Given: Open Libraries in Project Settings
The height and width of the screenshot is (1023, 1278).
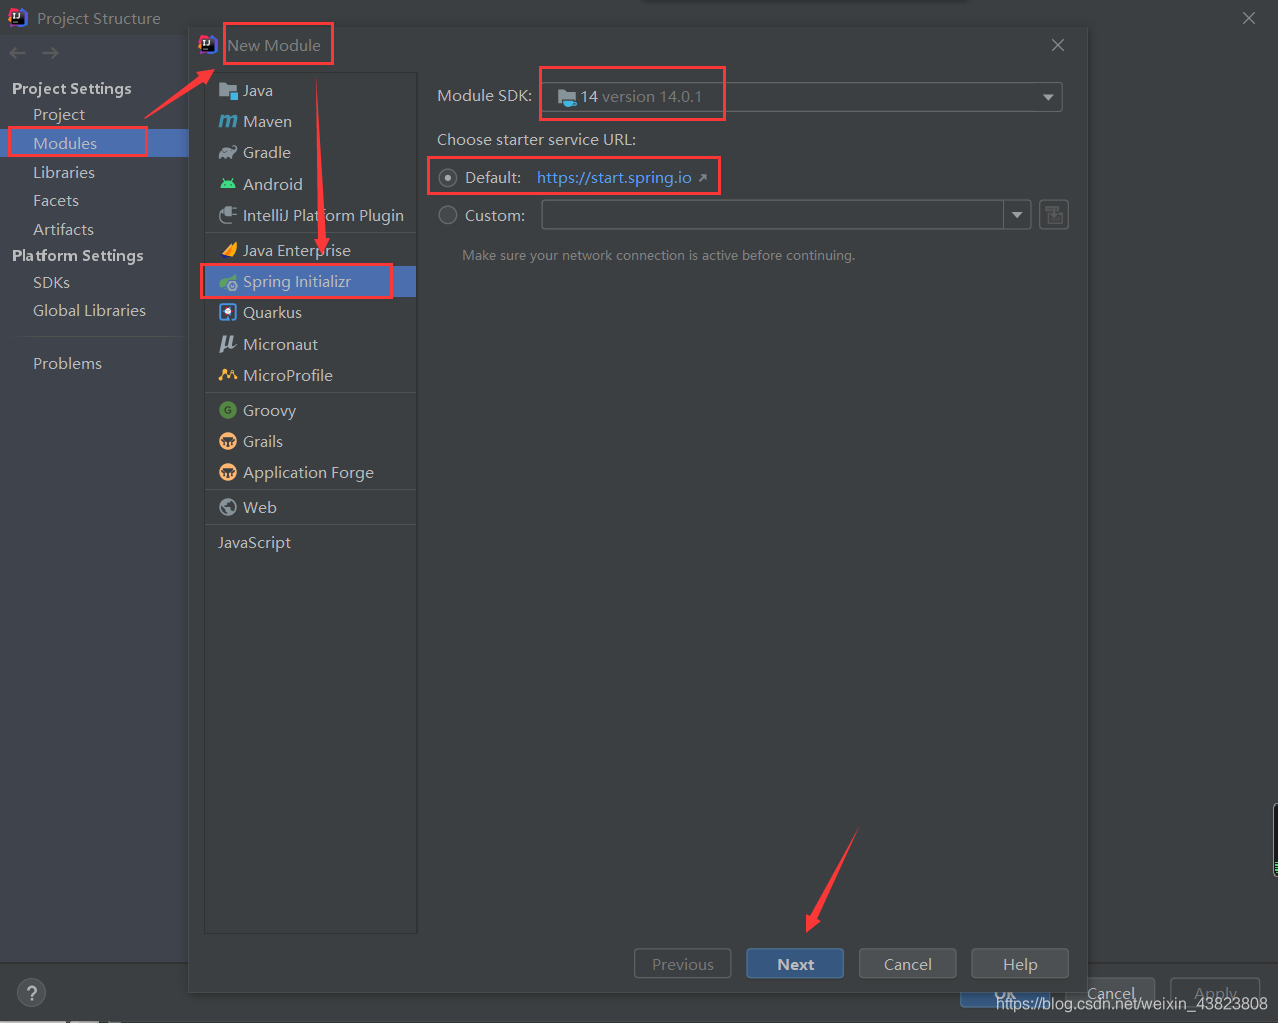Looking at the screenshot, I should (x=64, y=172).
